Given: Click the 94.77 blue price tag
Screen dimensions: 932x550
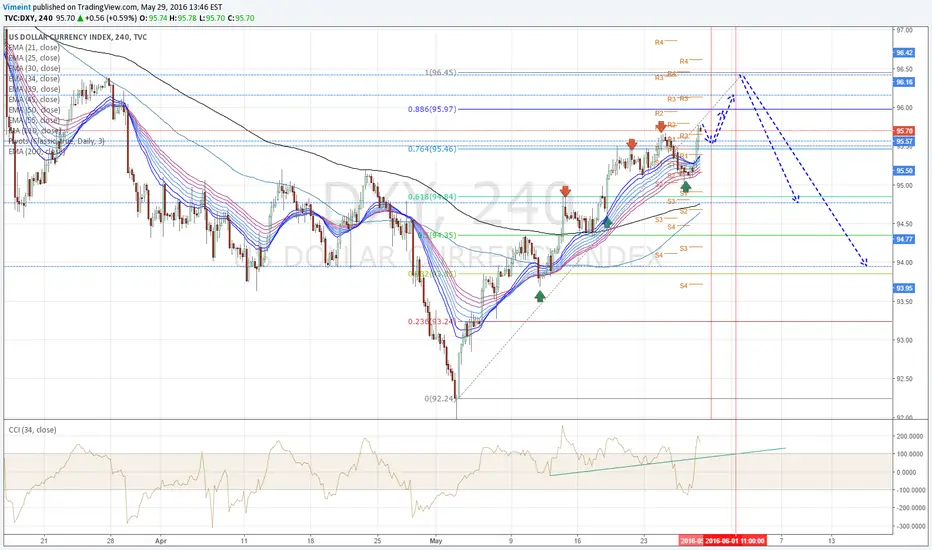Looking at the screenshot, I should coord(904,239).
